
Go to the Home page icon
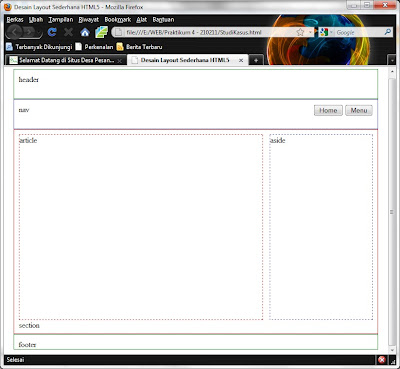pyautogui.click(x=85, y=32)
